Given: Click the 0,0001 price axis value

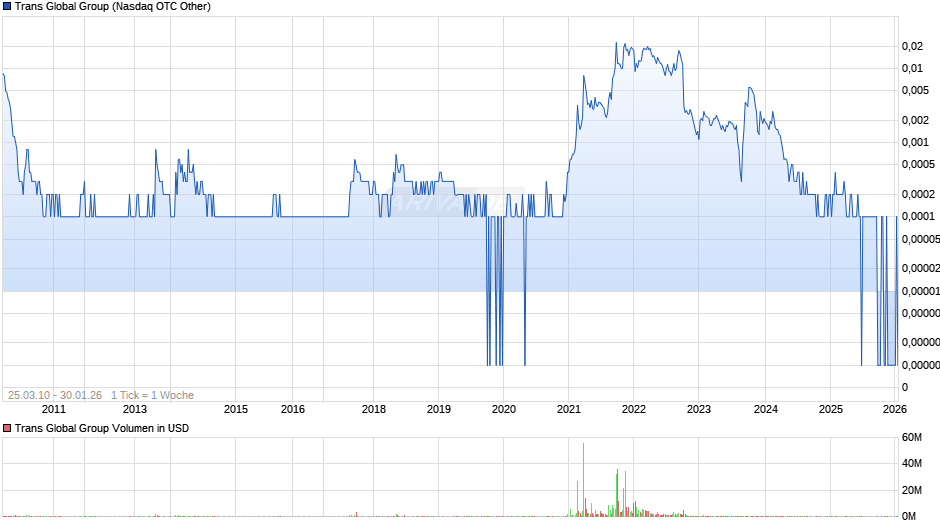Looking at the screenshot, I should click(x=918, y=216).
